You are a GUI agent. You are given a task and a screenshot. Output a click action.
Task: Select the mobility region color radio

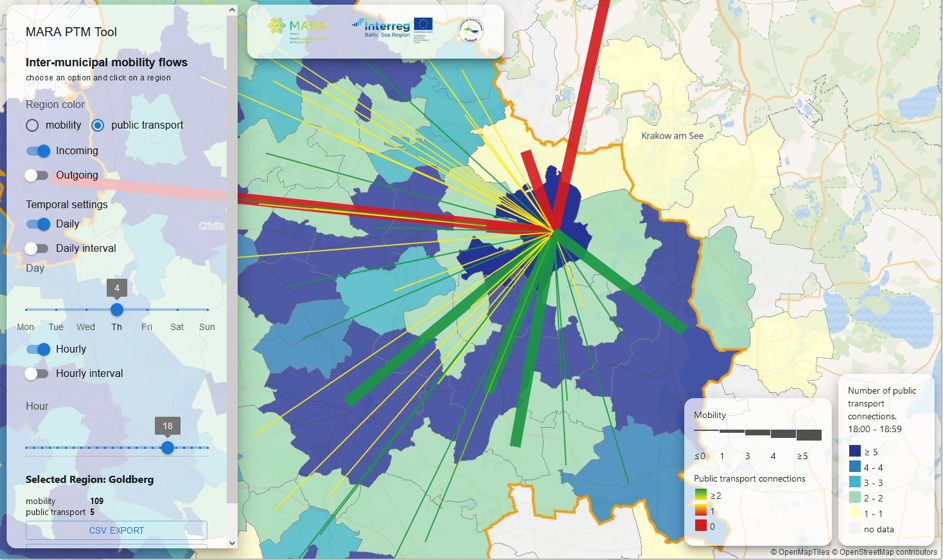point(32,125)
